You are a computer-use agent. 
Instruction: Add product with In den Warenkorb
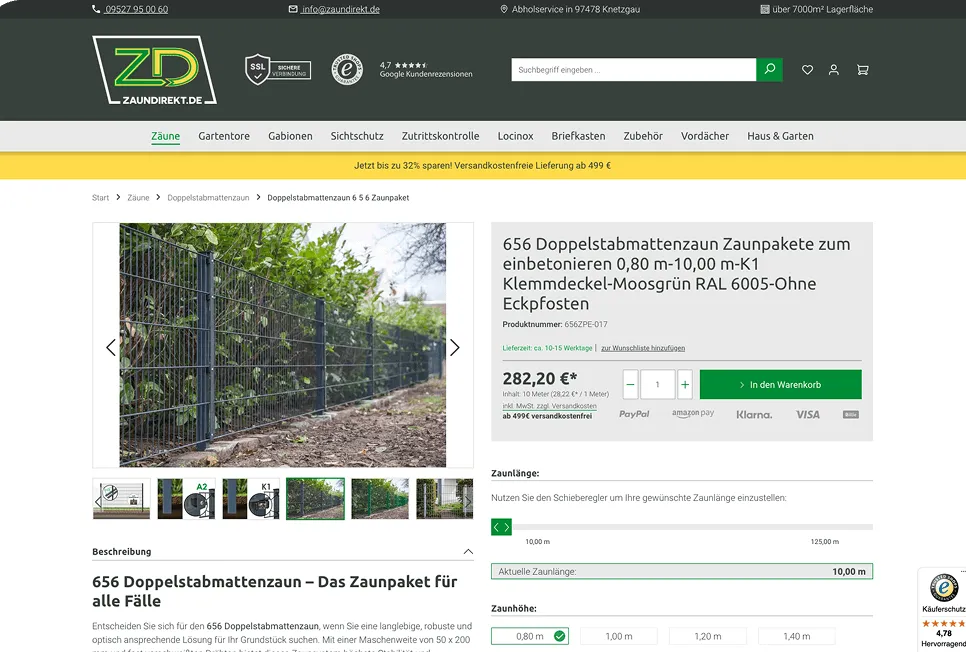coord(780,384)
